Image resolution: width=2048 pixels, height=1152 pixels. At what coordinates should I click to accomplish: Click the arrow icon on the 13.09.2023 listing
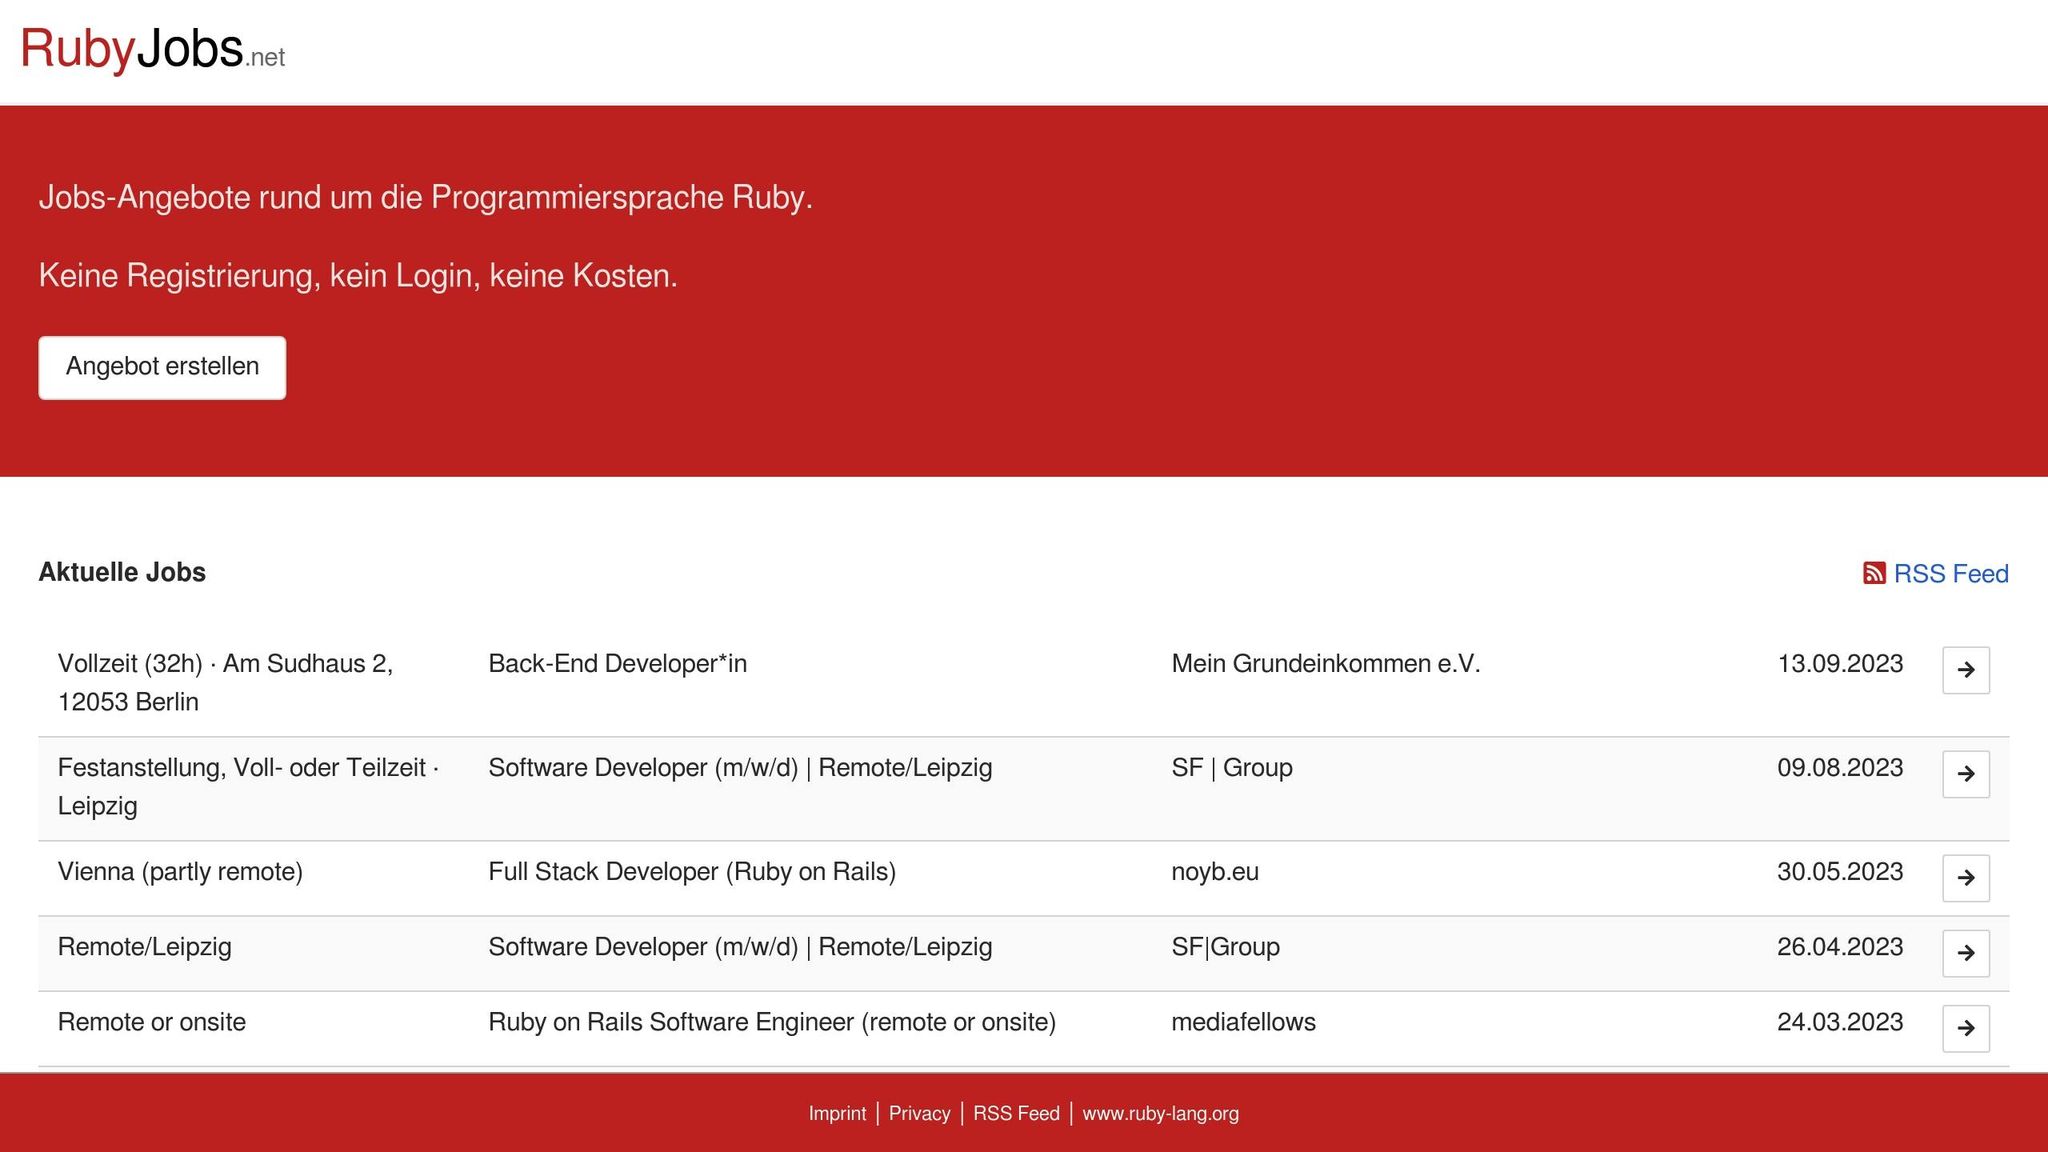point(1966,670)
